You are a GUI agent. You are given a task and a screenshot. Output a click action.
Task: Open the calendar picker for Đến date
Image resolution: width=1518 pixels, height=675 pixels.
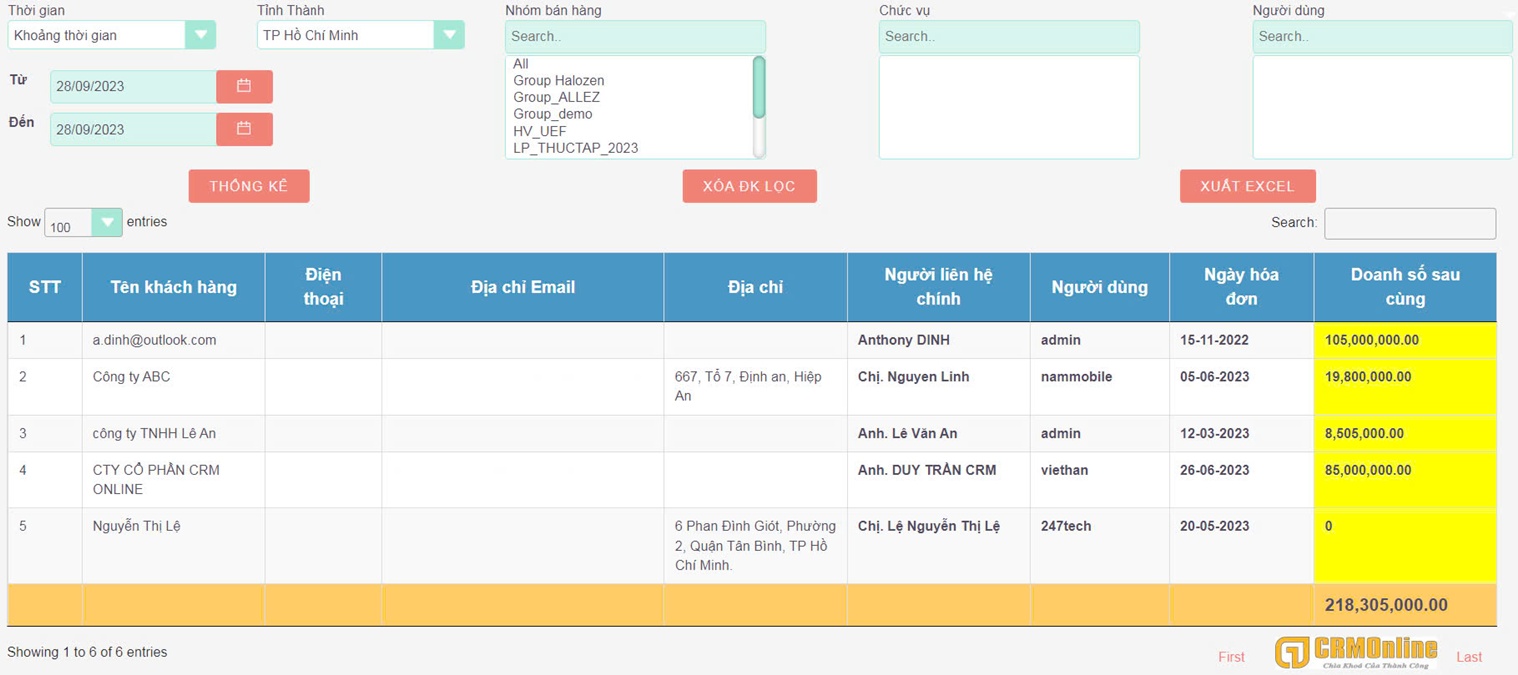[x=244, y=129]
